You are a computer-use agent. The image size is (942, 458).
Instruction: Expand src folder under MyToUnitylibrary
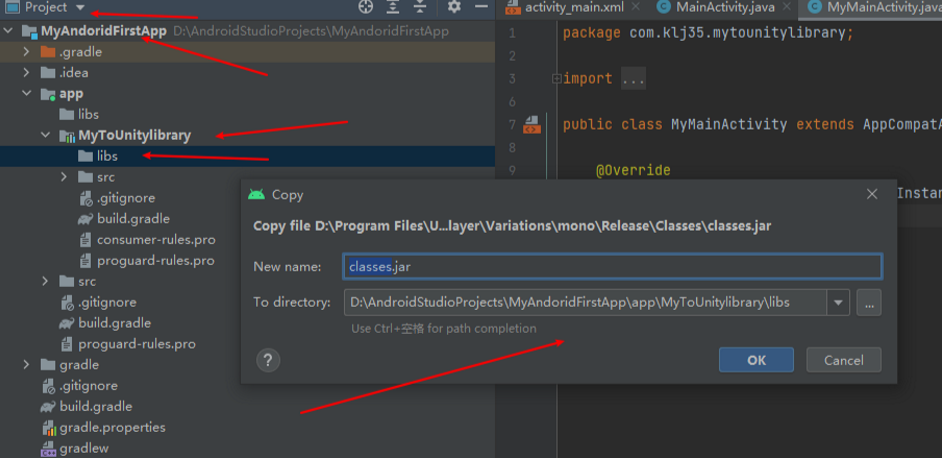tap(64, 177)
